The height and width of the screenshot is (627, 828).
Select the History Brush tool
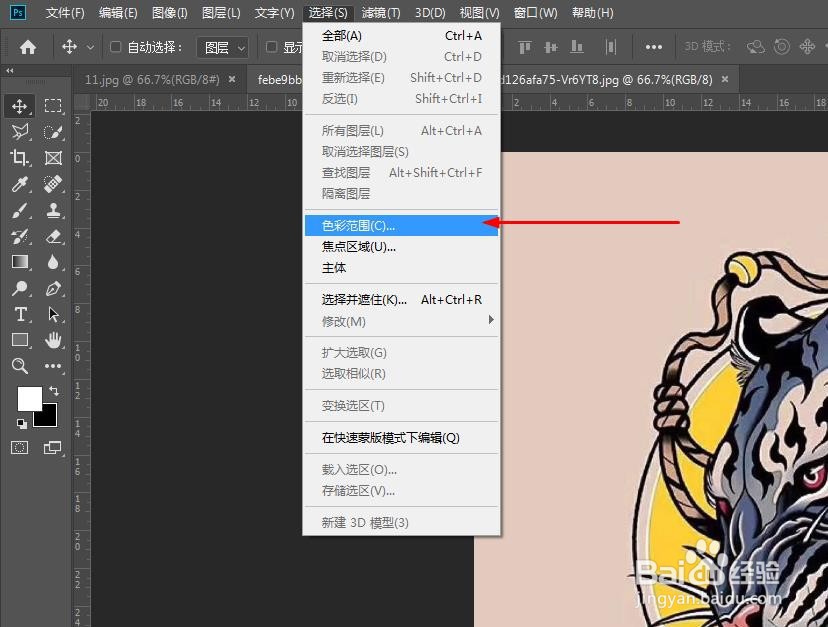(20, 236)
